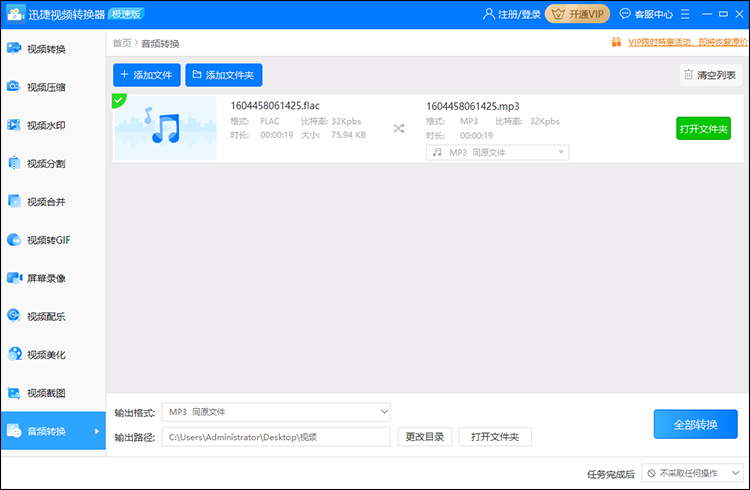Image resolution: width=750 pixels, height=490 pixels.
Task: Click the 注册/登录 text
Action: (519, 14)
